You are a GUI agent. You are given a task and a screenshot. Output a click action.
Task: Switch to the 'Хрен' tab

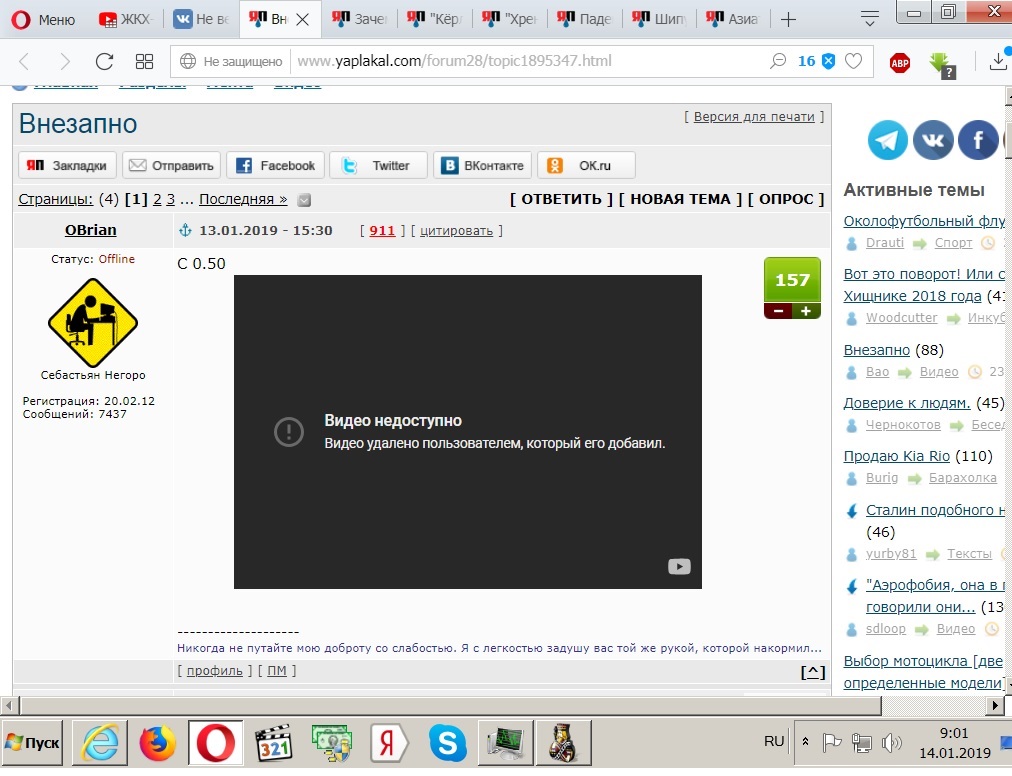coord(509,19)
